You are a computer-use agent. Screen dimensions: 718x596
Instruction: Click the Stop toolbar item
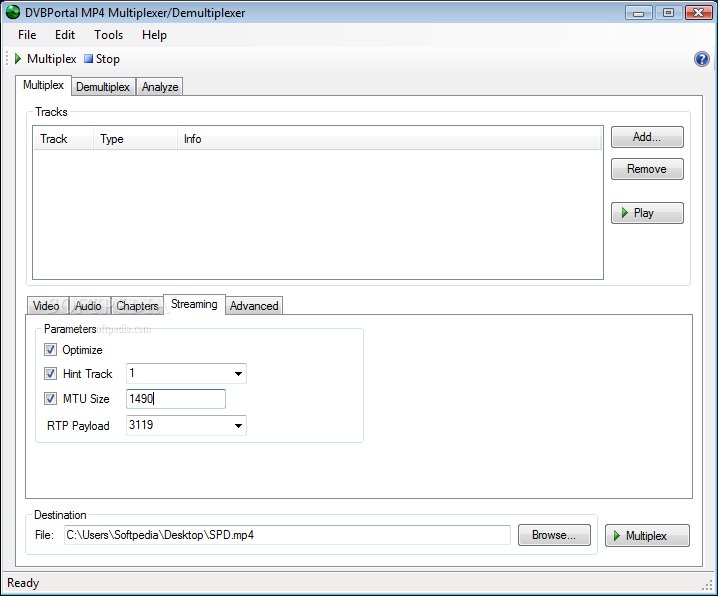[x=102, y=59]
